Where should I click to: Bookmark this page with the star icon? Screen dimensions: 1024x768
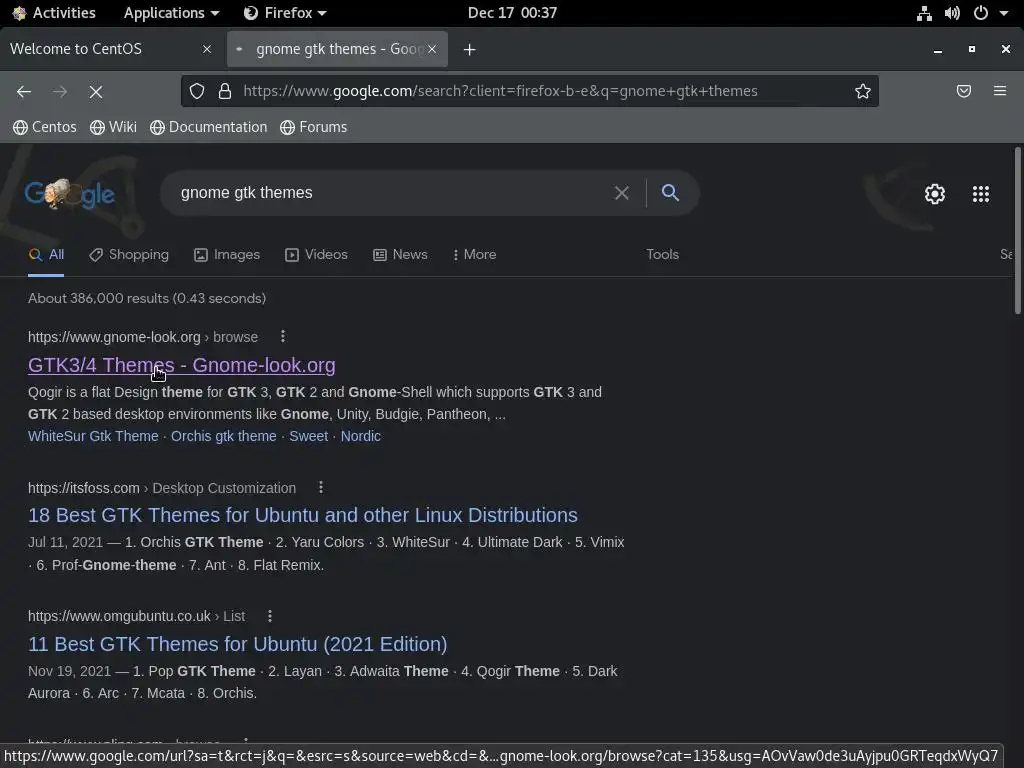[x=863, y=91]
